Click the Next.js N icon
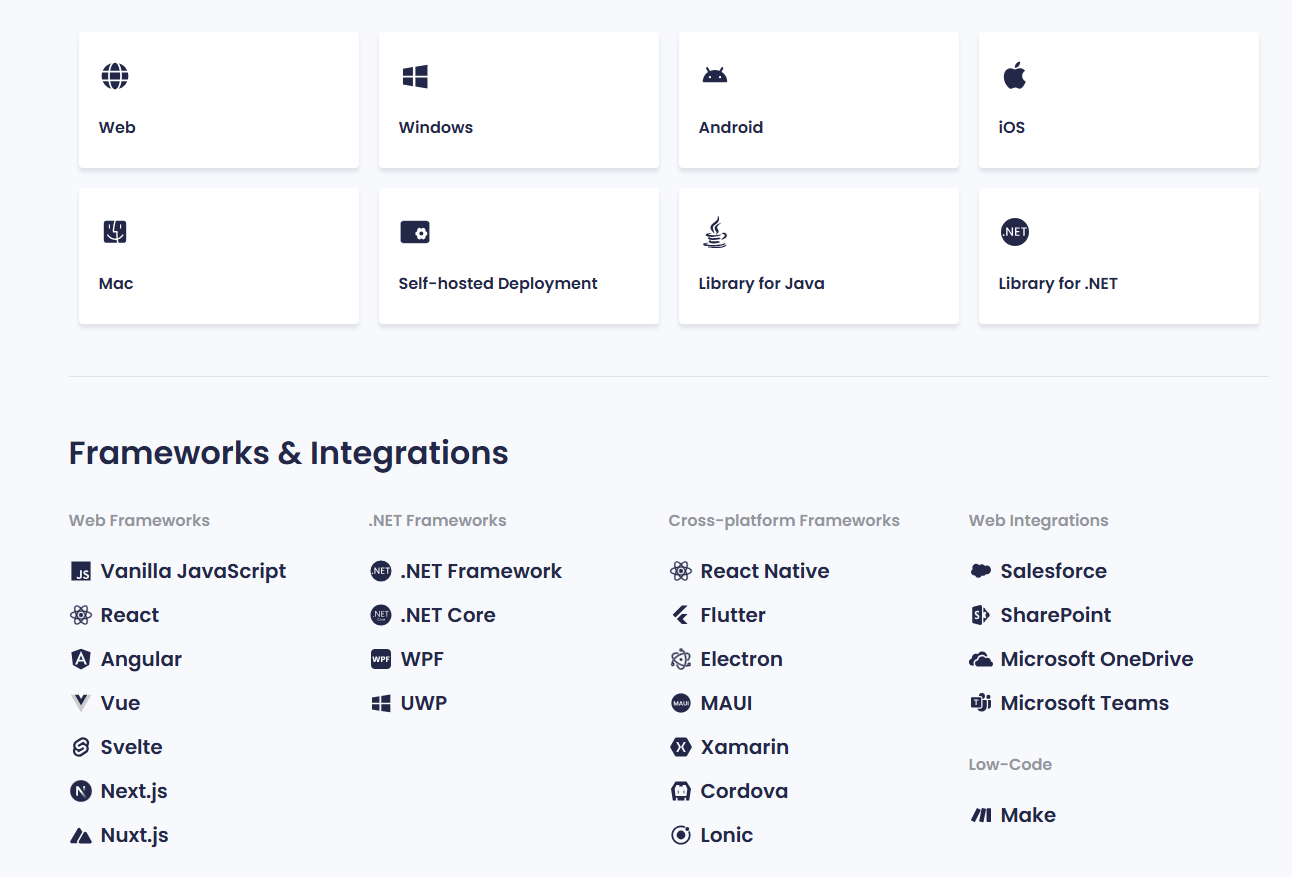Viewport: 1292px width, 877px height. coord(81,791)
